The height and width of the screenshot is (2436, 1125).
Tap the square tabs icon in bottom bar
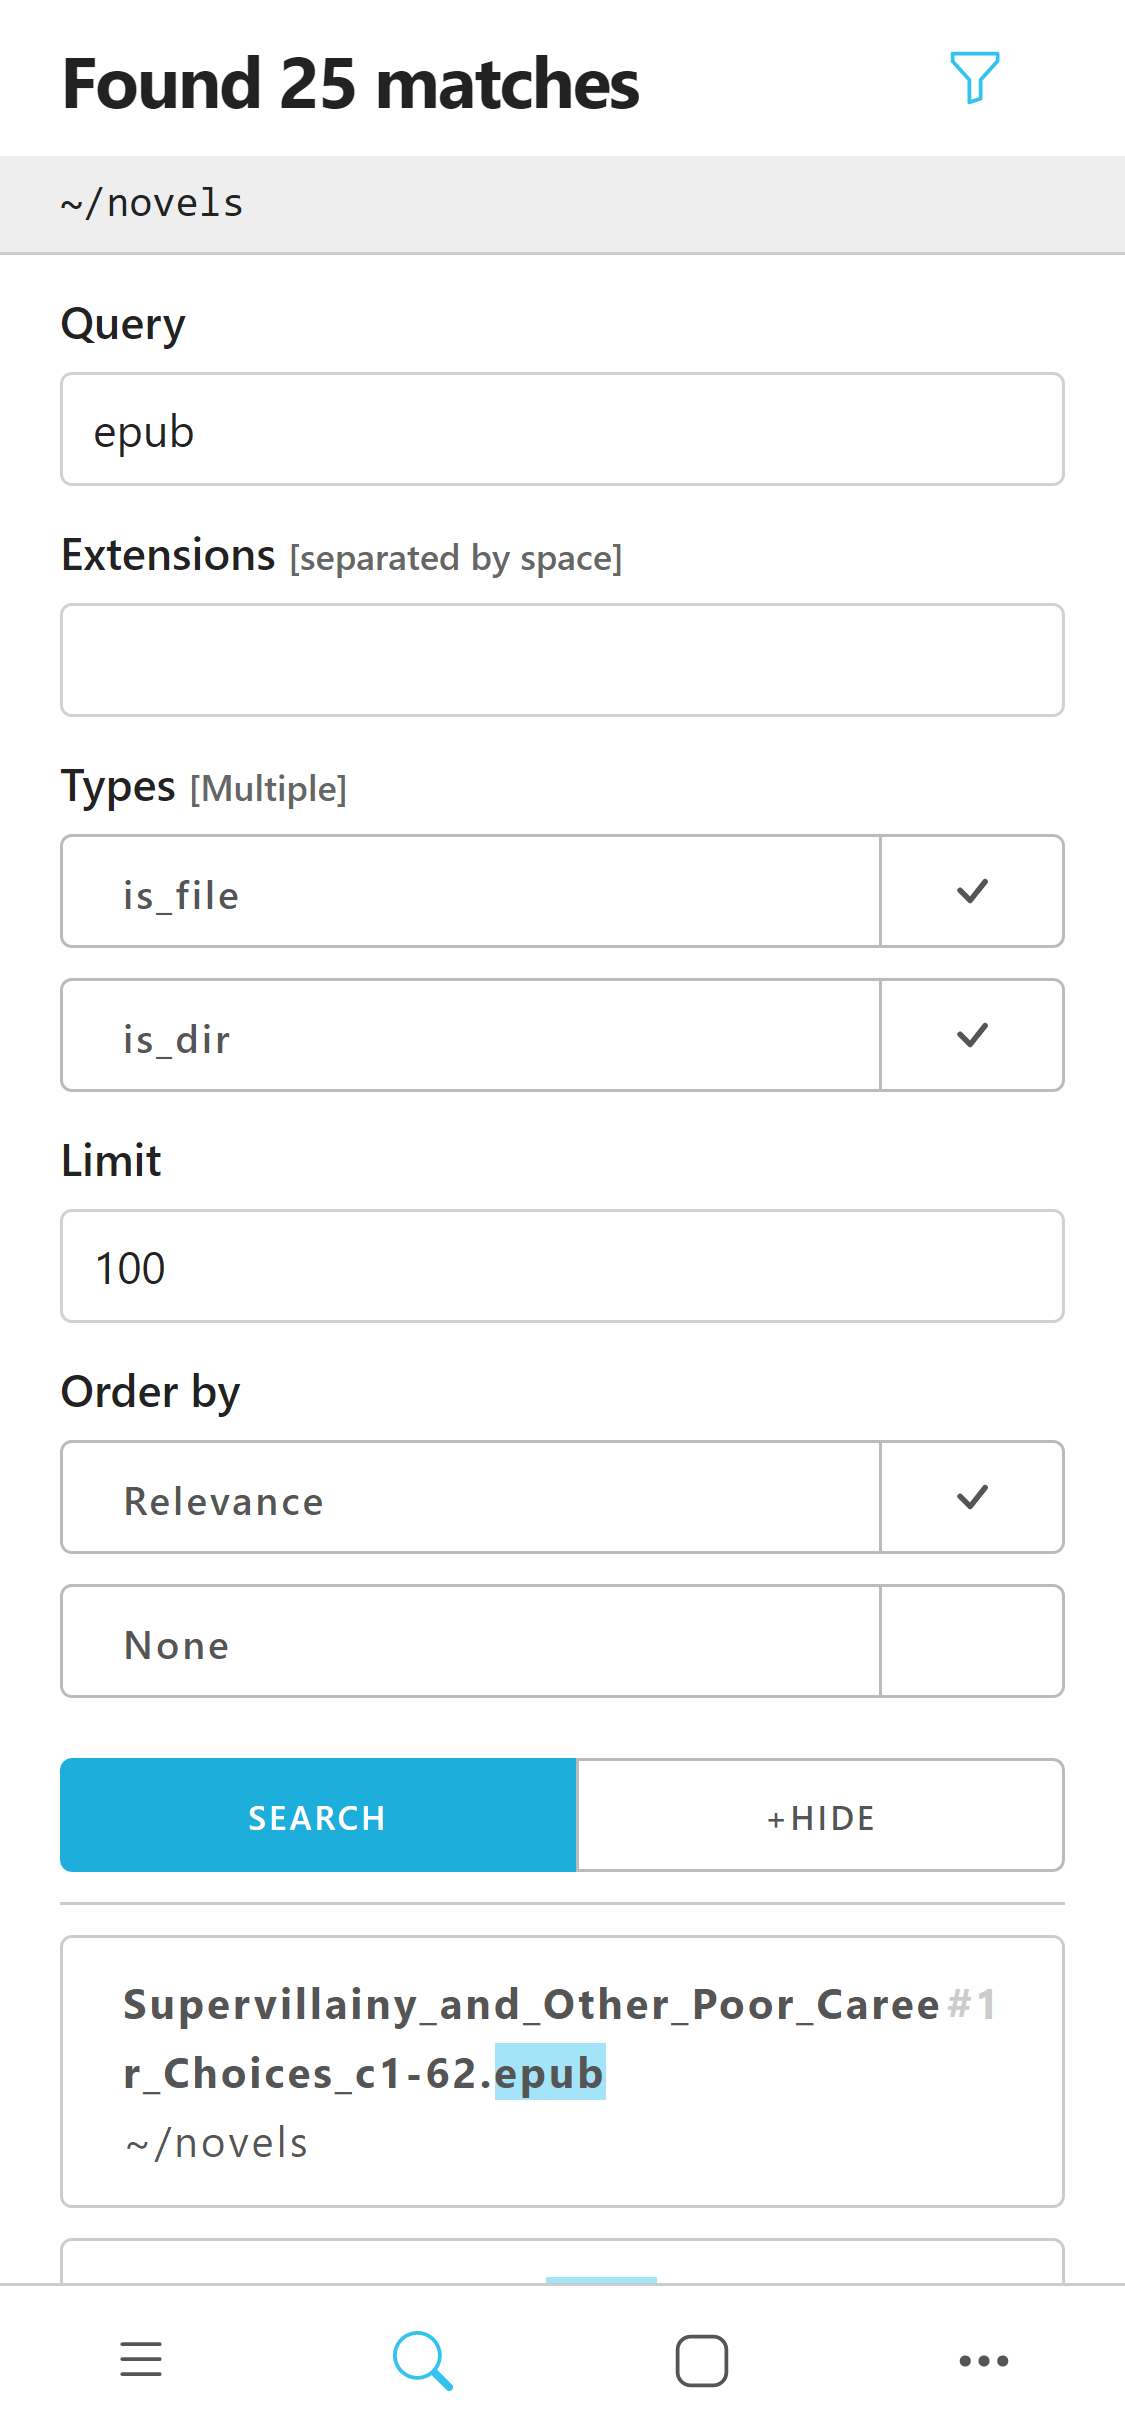701,2360
